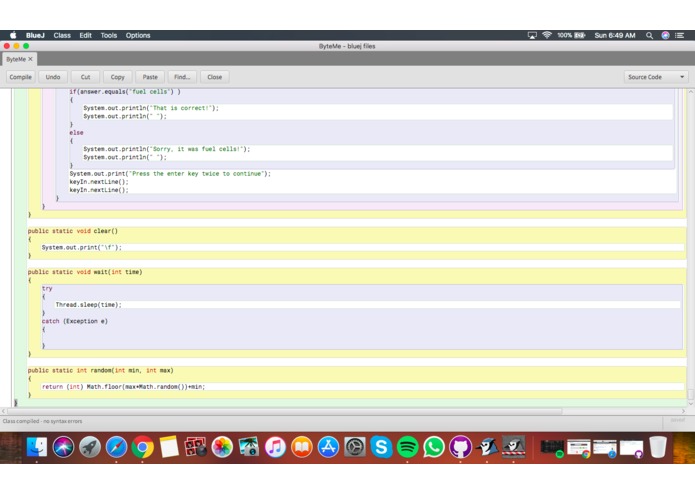
Task: Open the Photos flower icon in dock
Action: [222, 447]
